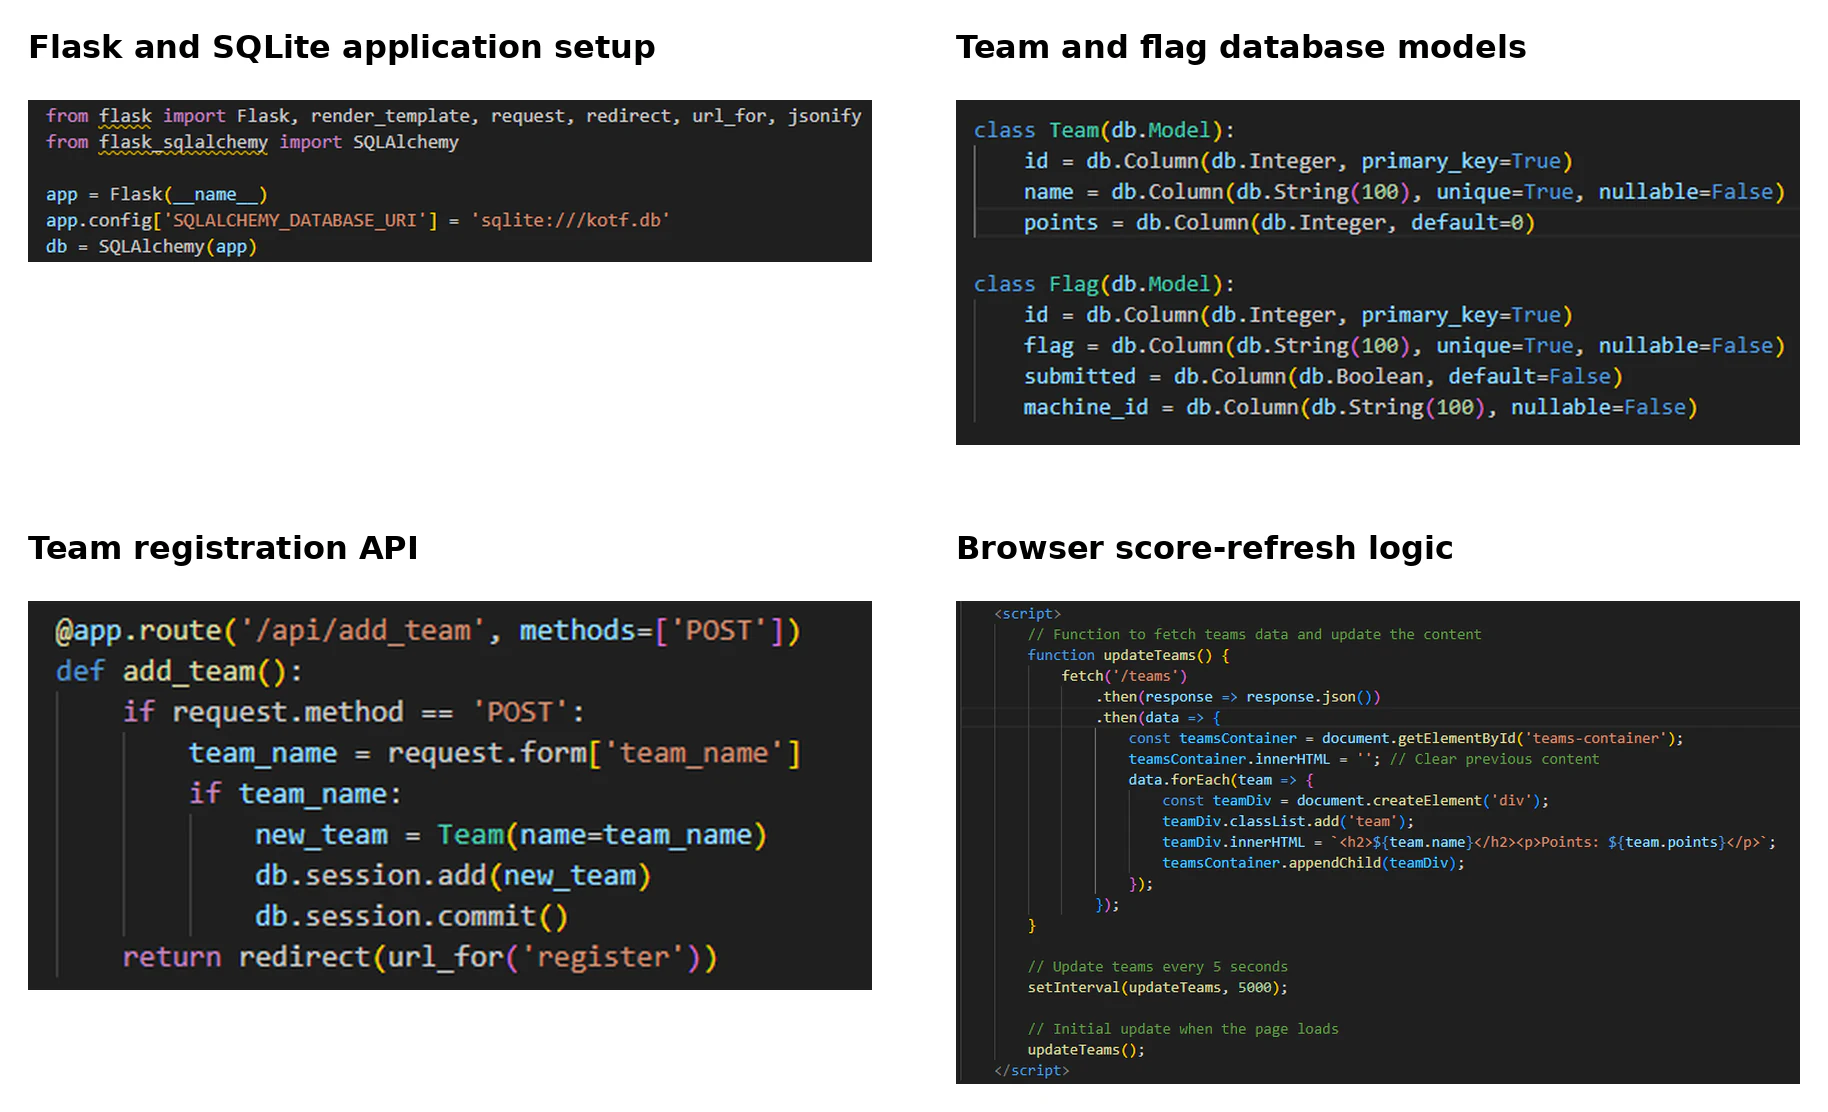Viewport: 1828px width, 1112px height.
Task: Click the 'function updateTeams() {' line
Action: 1128,656
